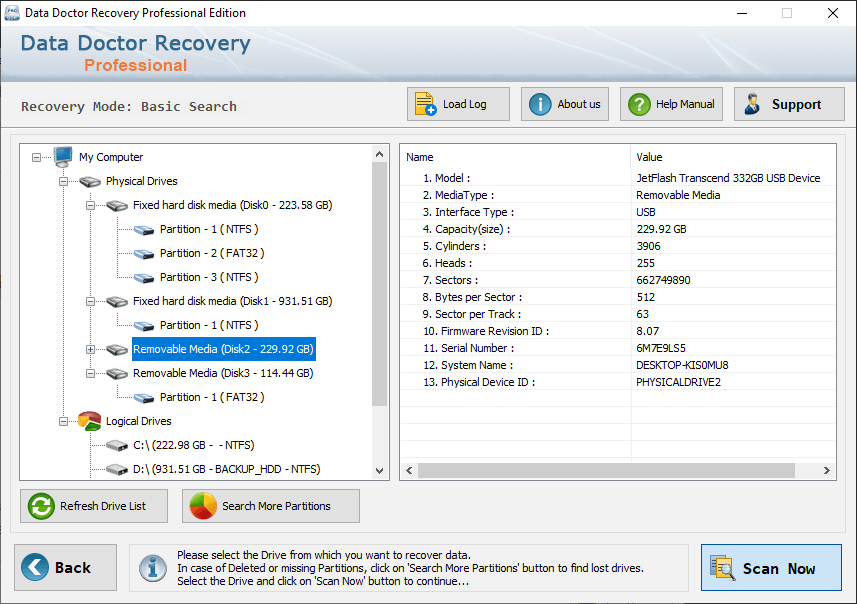857x604 pixels.
Task: Click system name 'DESKTOP-KIS0MU8'
Action: pyautogui.click(x=682, y=365)
